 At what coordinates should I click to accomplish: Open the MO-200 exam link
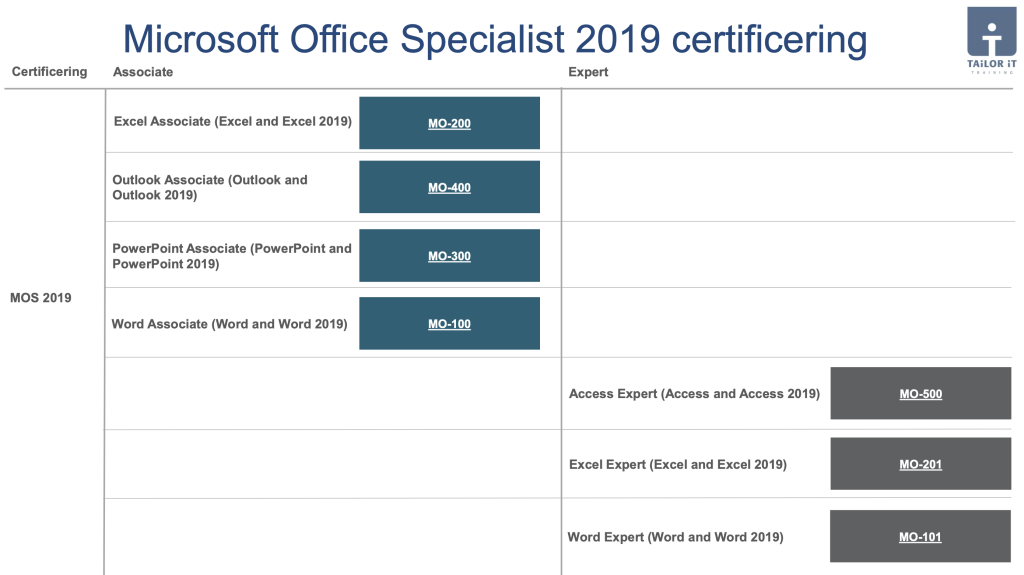pos(449,124)
